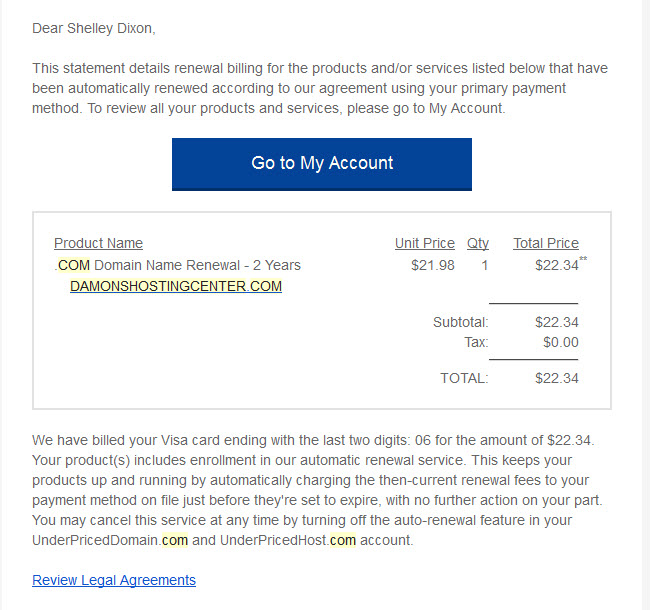Click the Unit Price column header

(424, 243)
